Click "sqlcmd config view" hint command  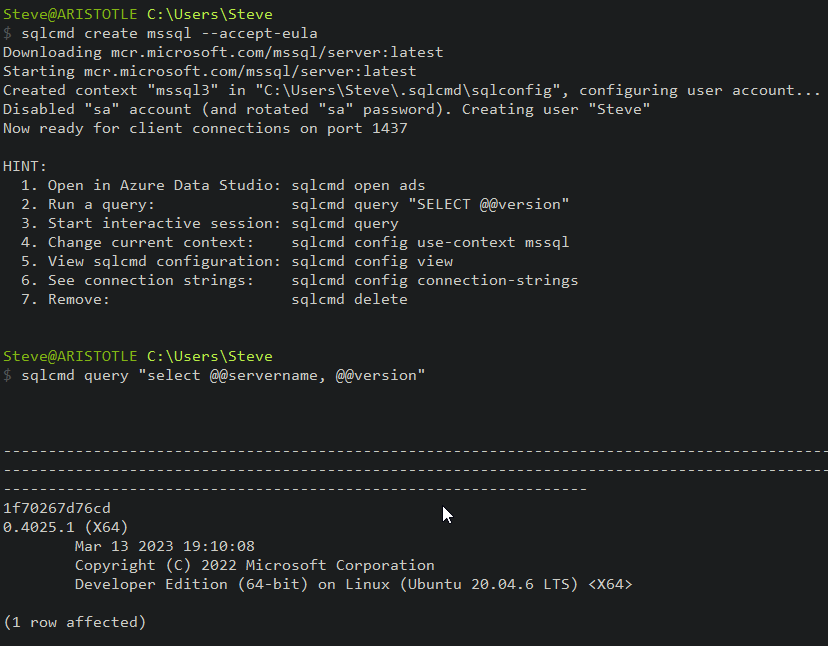(372, 261)
